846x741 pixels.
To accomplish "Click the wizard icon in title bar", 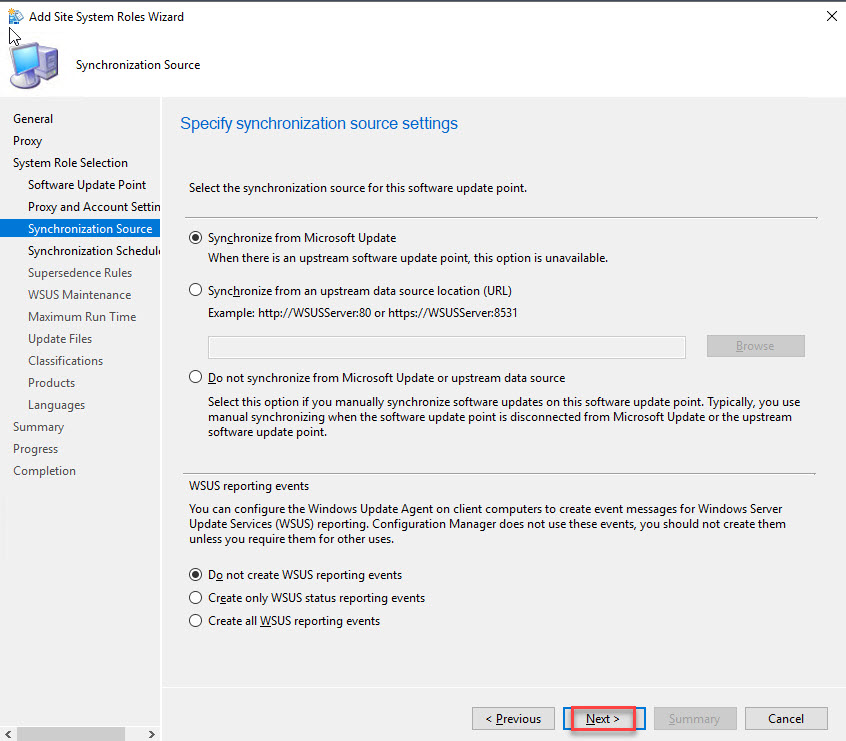I will click(x=15, y=16).
